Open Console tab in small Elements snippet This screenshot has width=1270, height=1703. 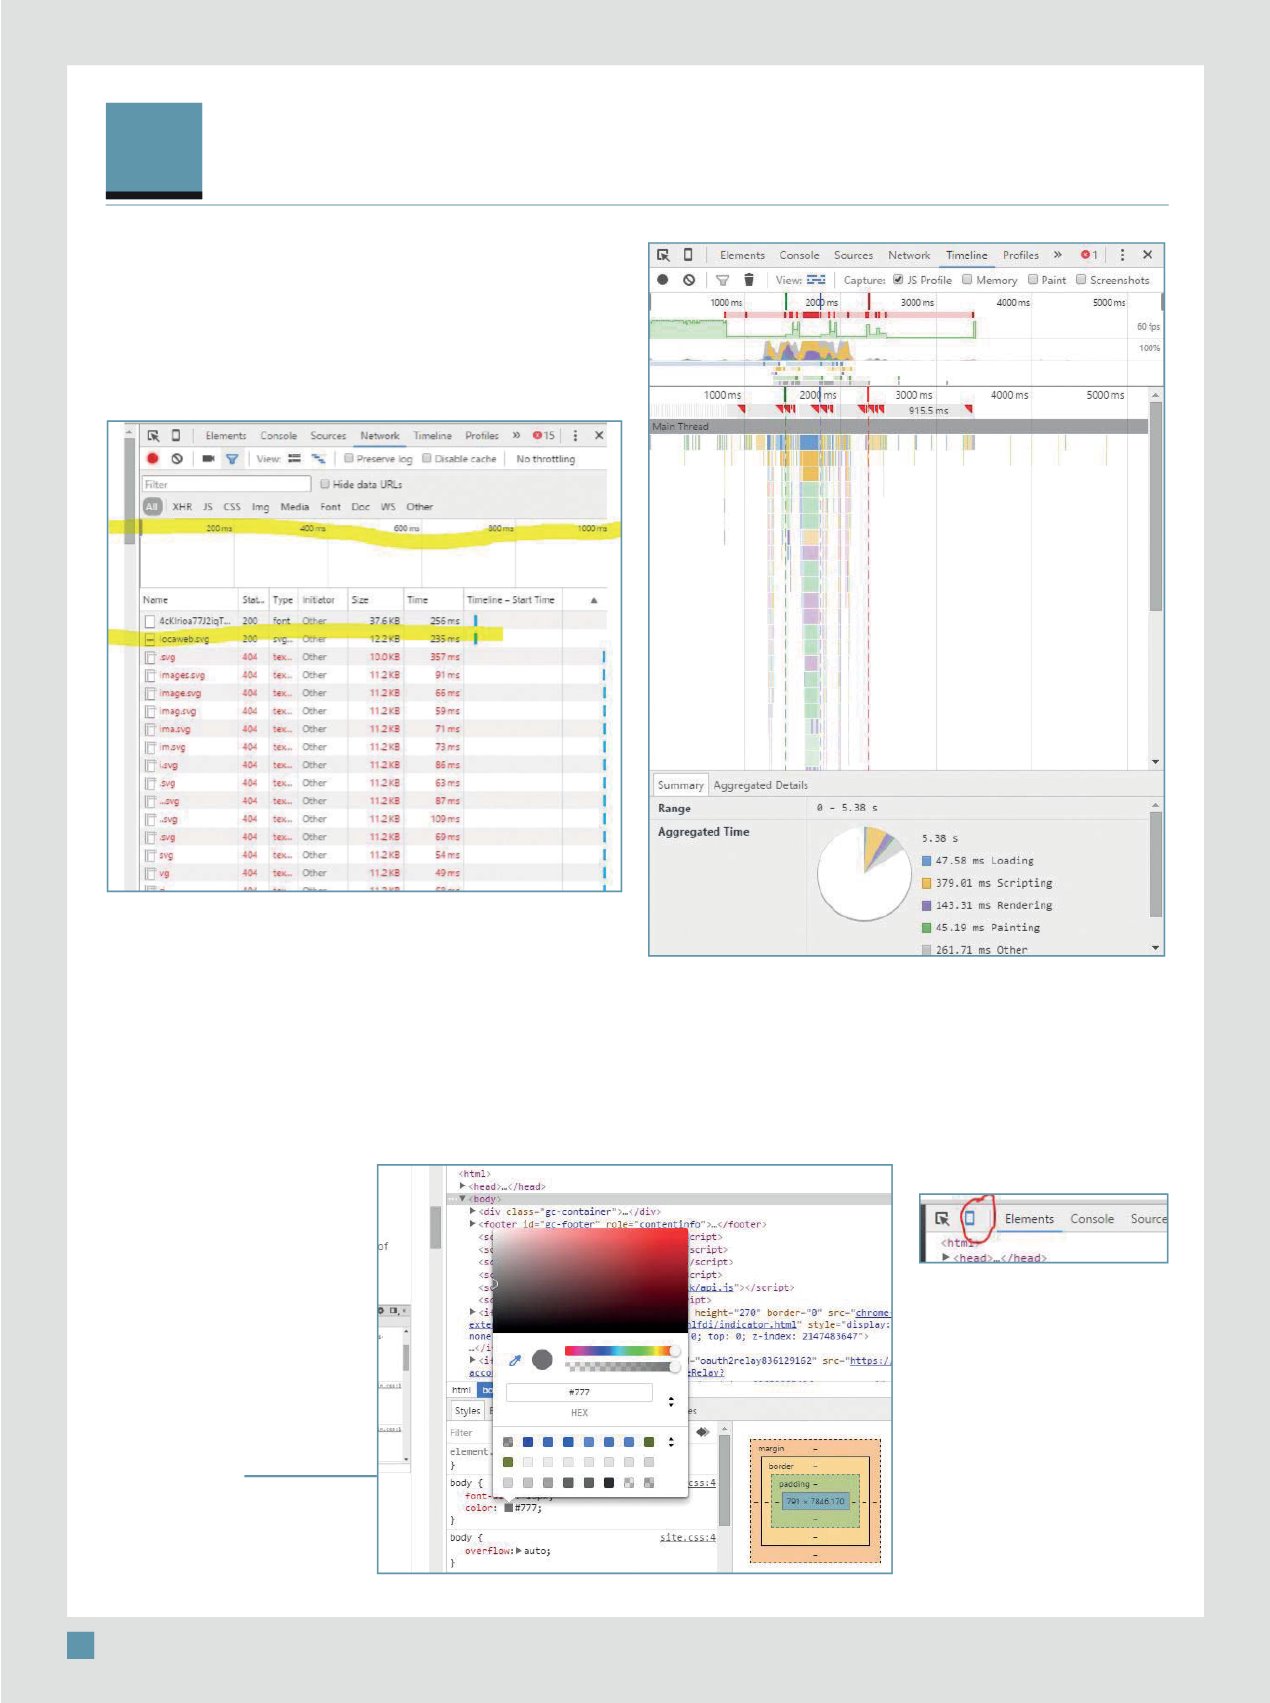click(x=1092, y=1219)
